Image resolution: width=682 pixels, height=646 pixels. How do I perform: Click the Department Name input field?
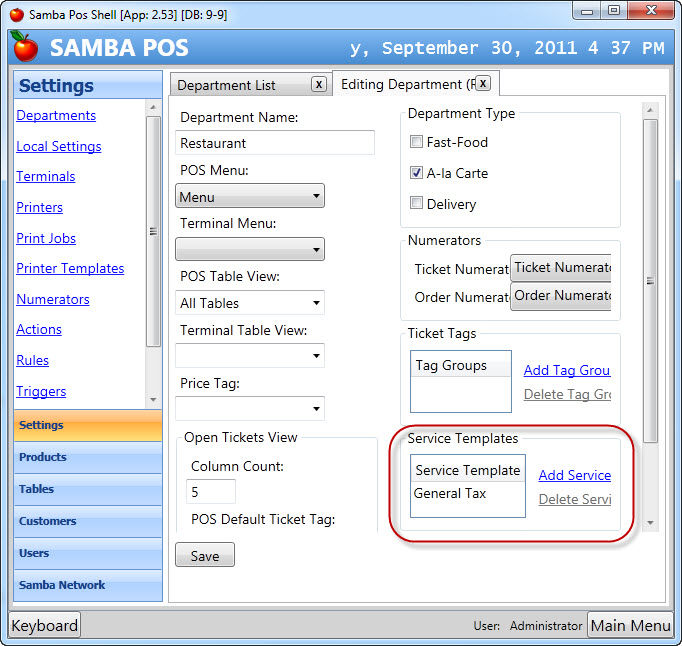tap(275, 143)
